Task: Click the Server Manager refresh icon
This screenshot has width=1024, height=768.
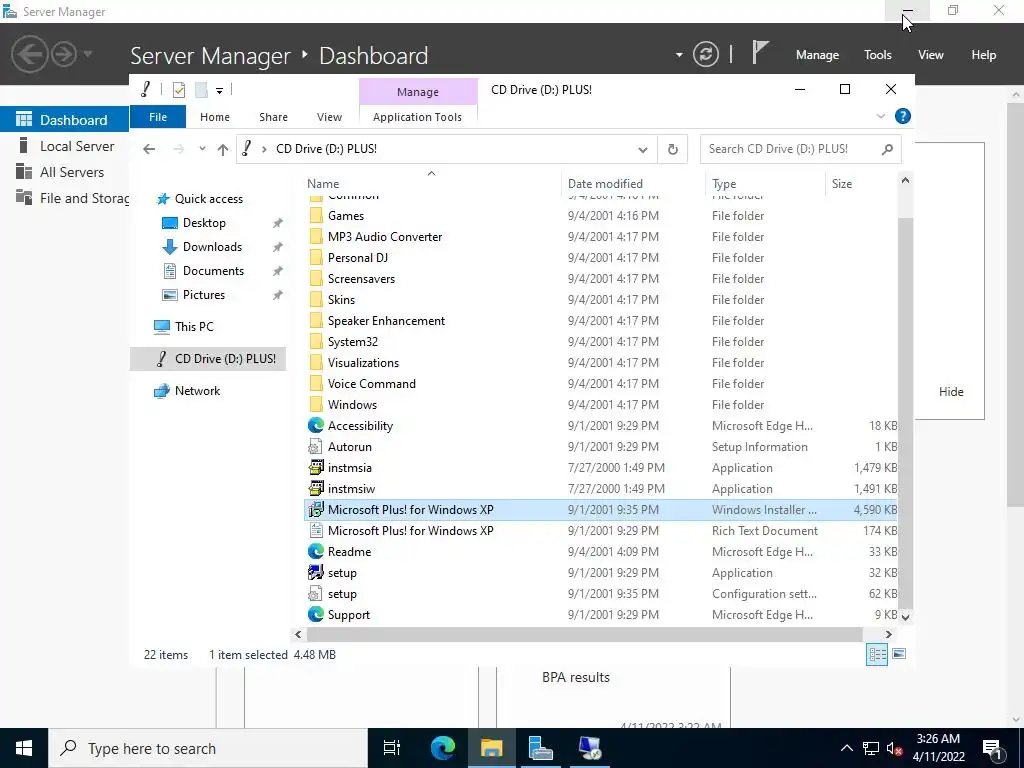Action: click(705, 54)
